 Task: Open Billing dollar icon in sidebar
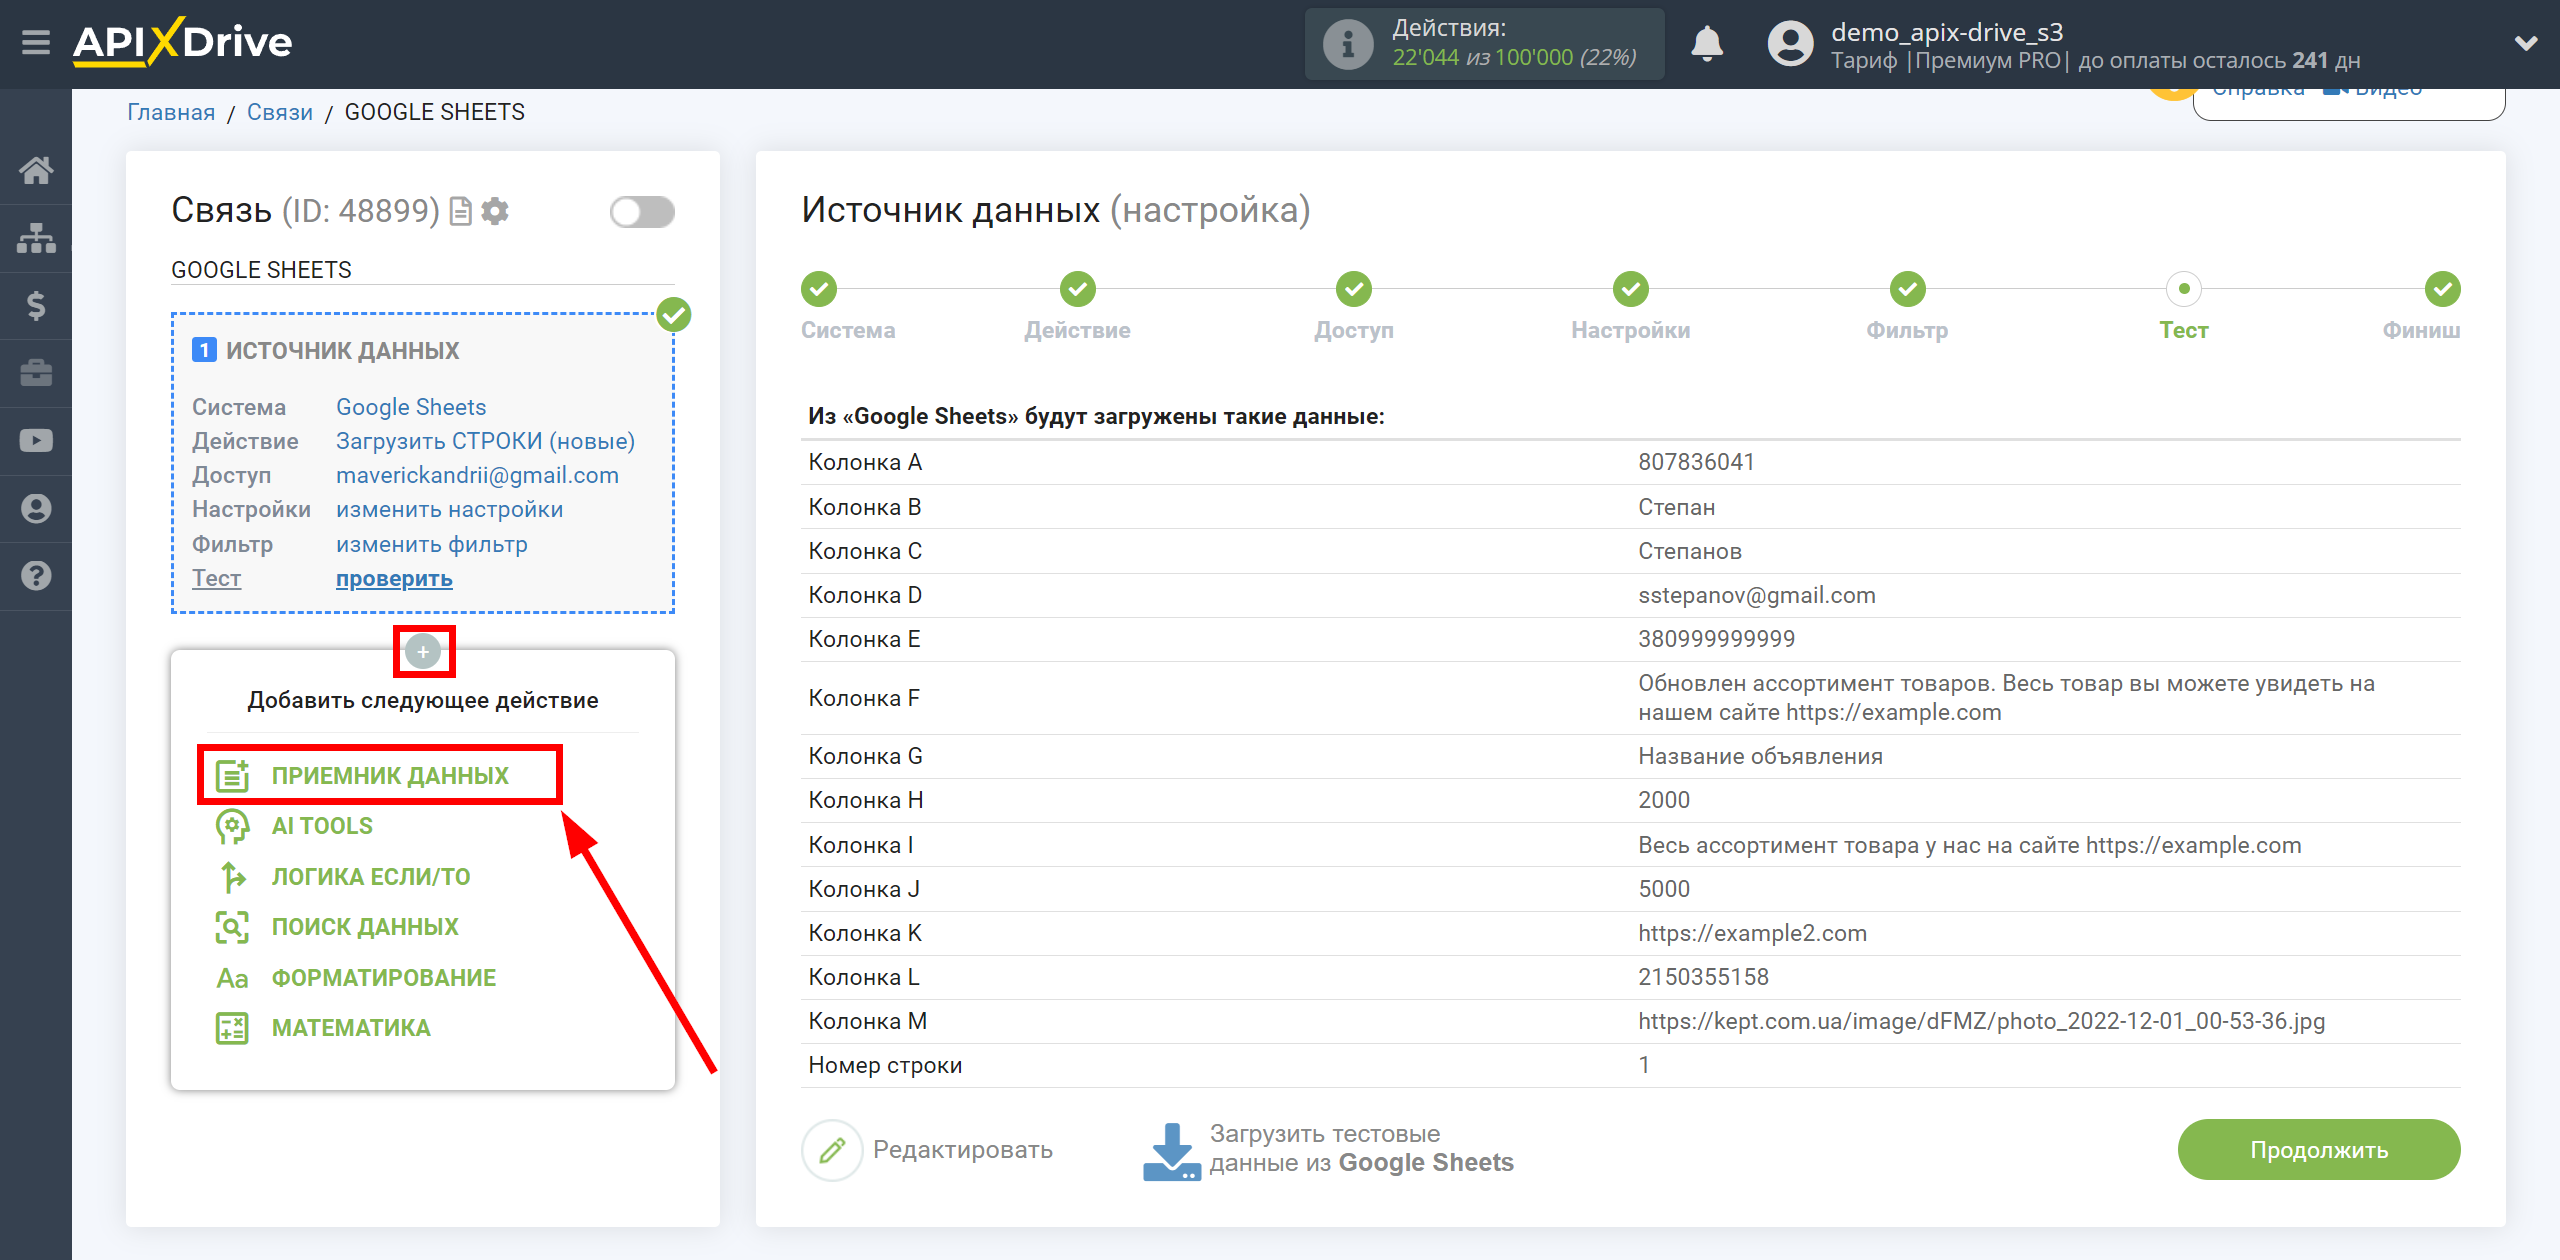click(x=36, y=305)
